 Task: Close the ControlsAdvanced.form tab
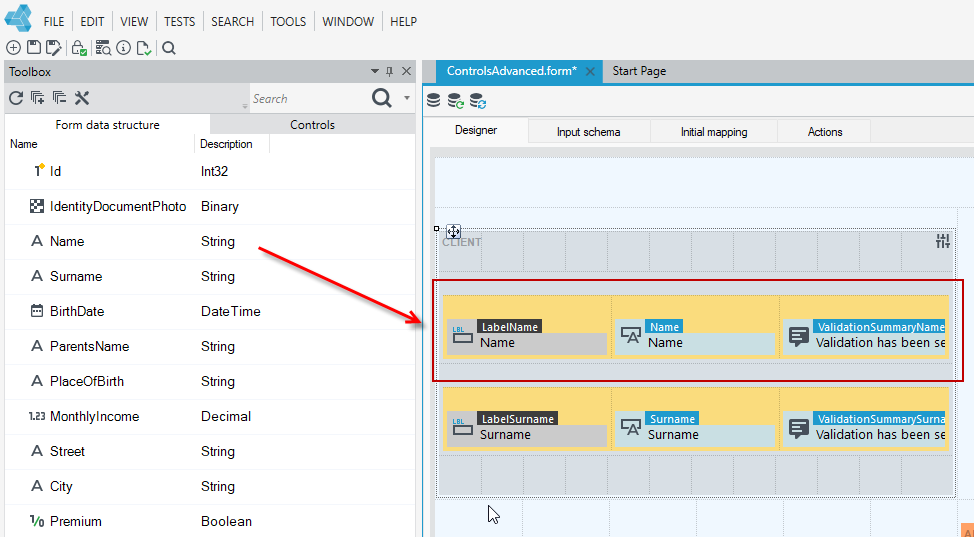tap(590, 71)
